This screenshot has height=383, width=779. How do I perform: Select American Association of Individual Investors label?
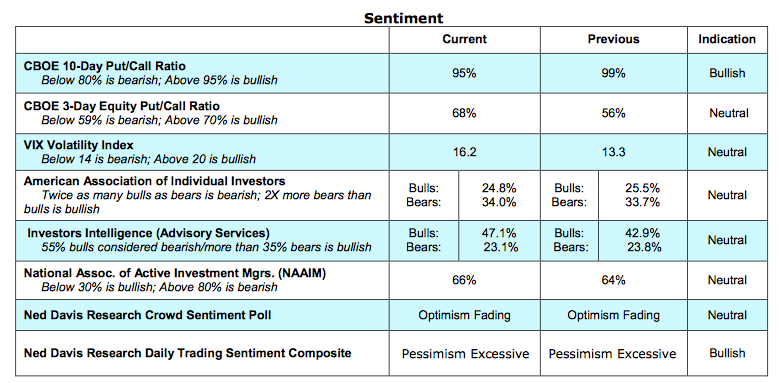coord(155,181)
